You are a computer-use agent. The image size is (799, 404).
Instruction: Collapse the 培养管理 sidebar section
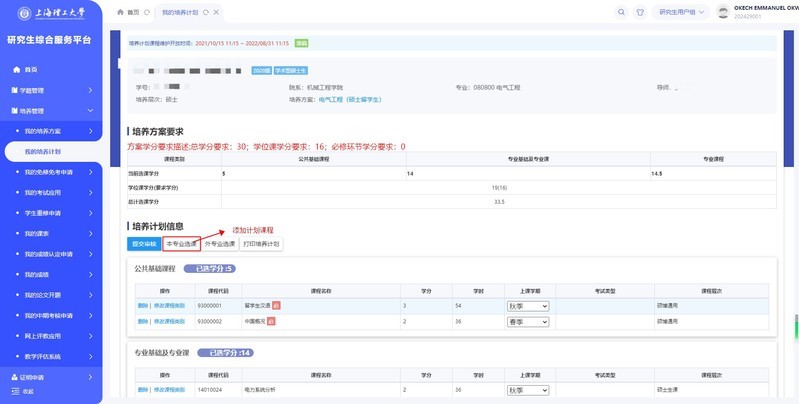point(90,111)
